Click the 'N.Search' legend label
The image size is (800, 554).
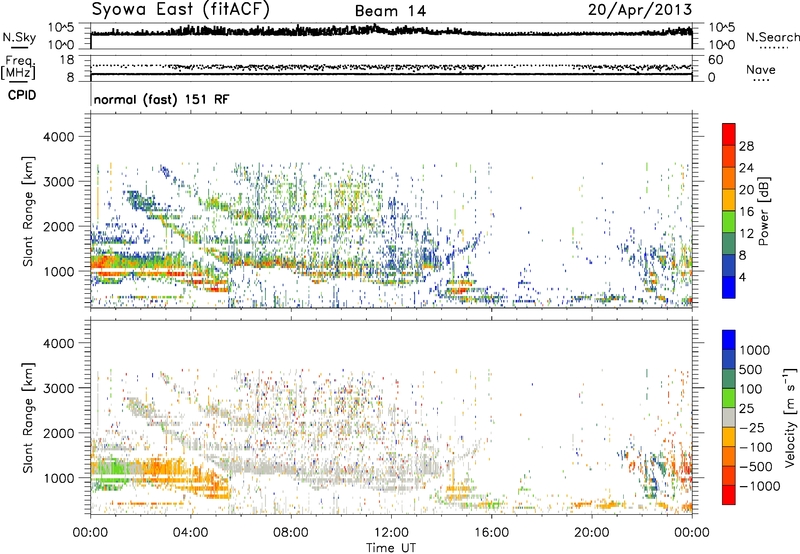point(773,37)
